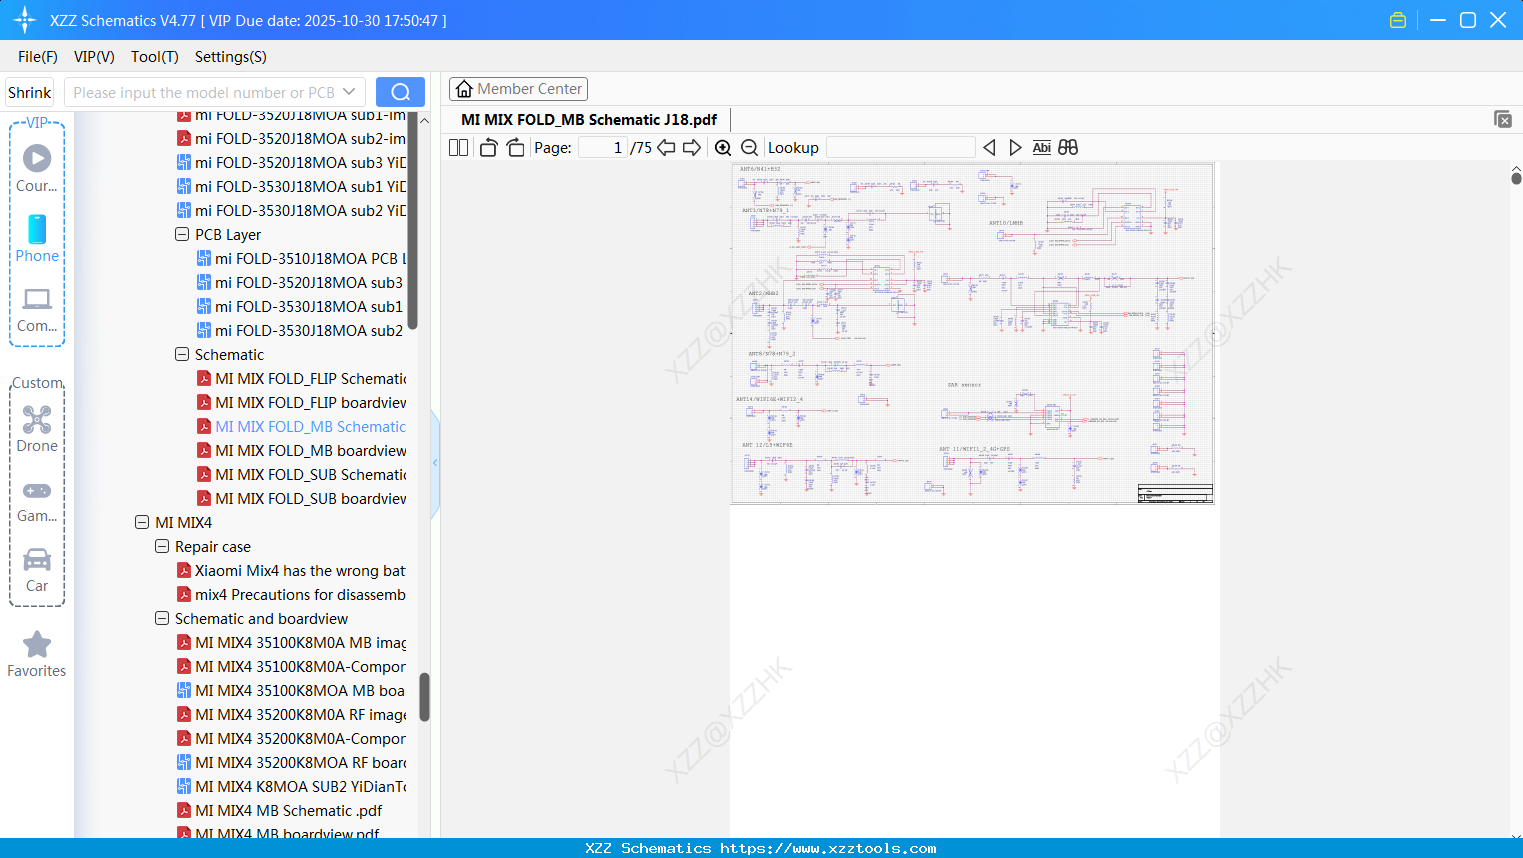Click the XZZ Schematics app logo
Image resolution: width=1523 pixels, height=858 pixels.
pyautogui.click(x=25, y=20)
